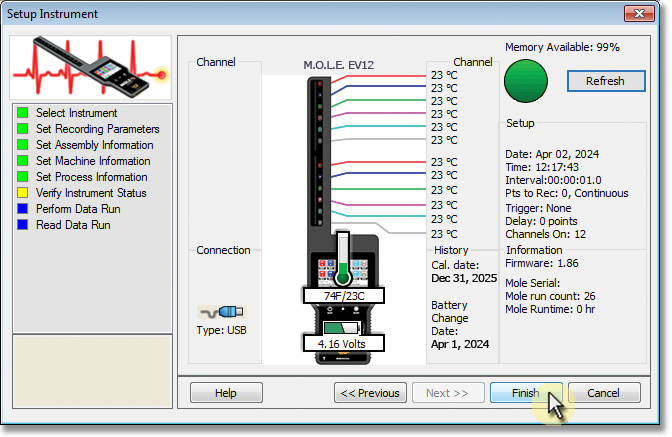Click the Time: 12:17:43 setup line
This screenshot has height=437, width=672.
click(x=542, y=167)
